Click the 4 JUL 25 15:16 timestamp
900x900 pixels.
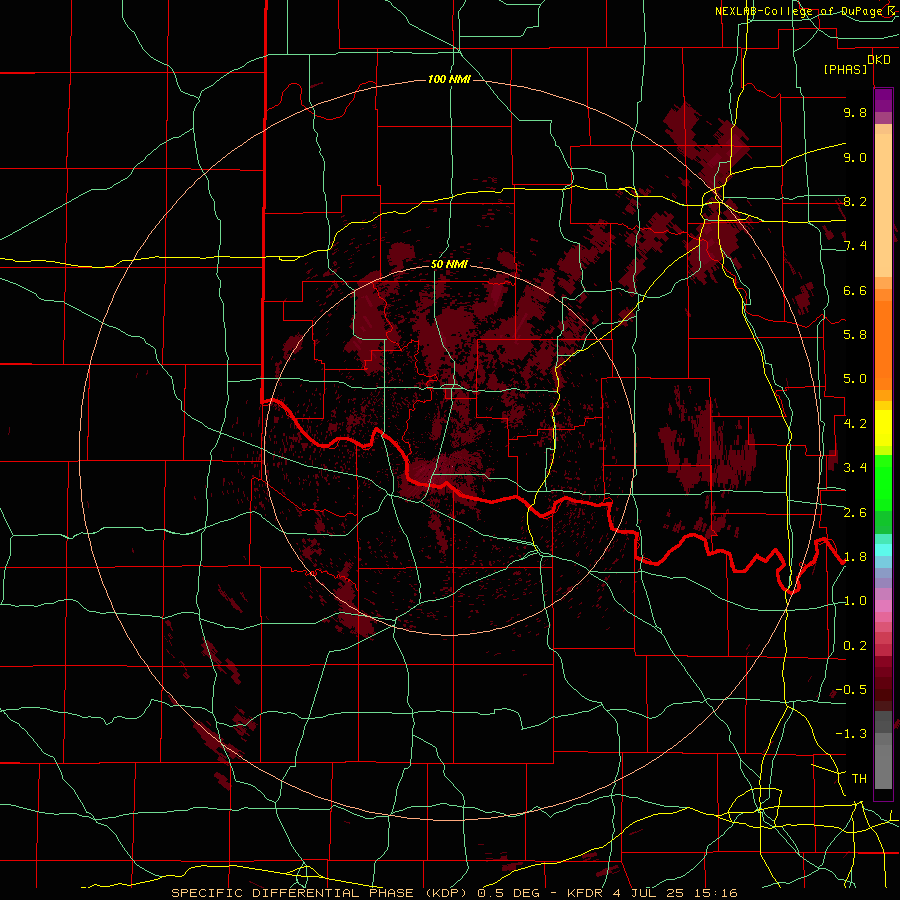point(674,893)
